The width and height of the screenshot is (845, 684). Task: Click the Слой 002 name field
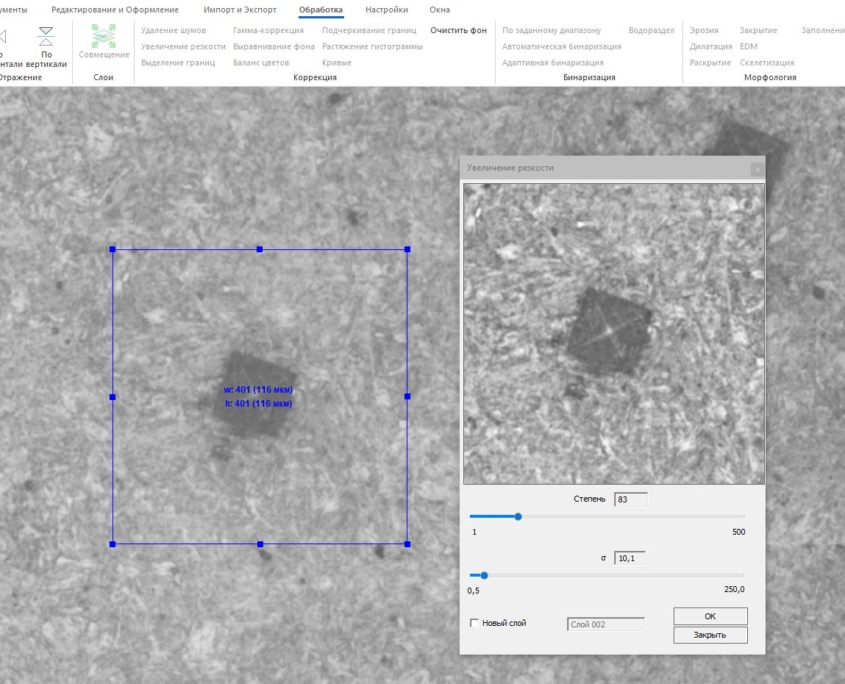[606, 624]
